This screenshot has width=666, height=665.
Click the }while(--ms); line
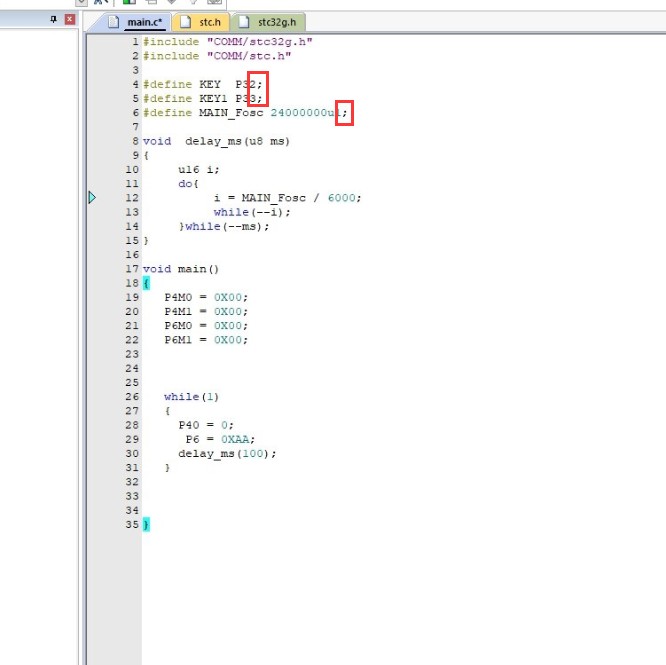224,226
